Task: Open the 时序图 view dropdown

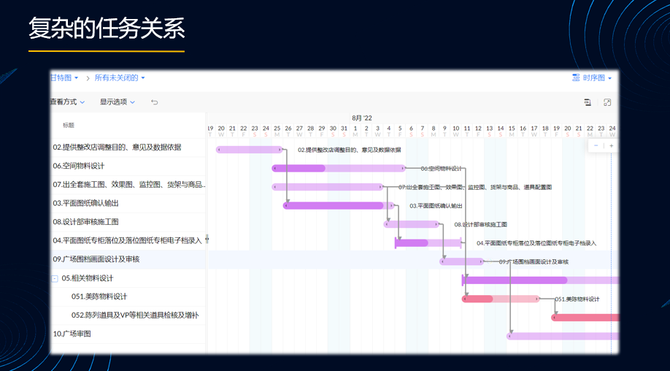Action: [x=592, y=78]
